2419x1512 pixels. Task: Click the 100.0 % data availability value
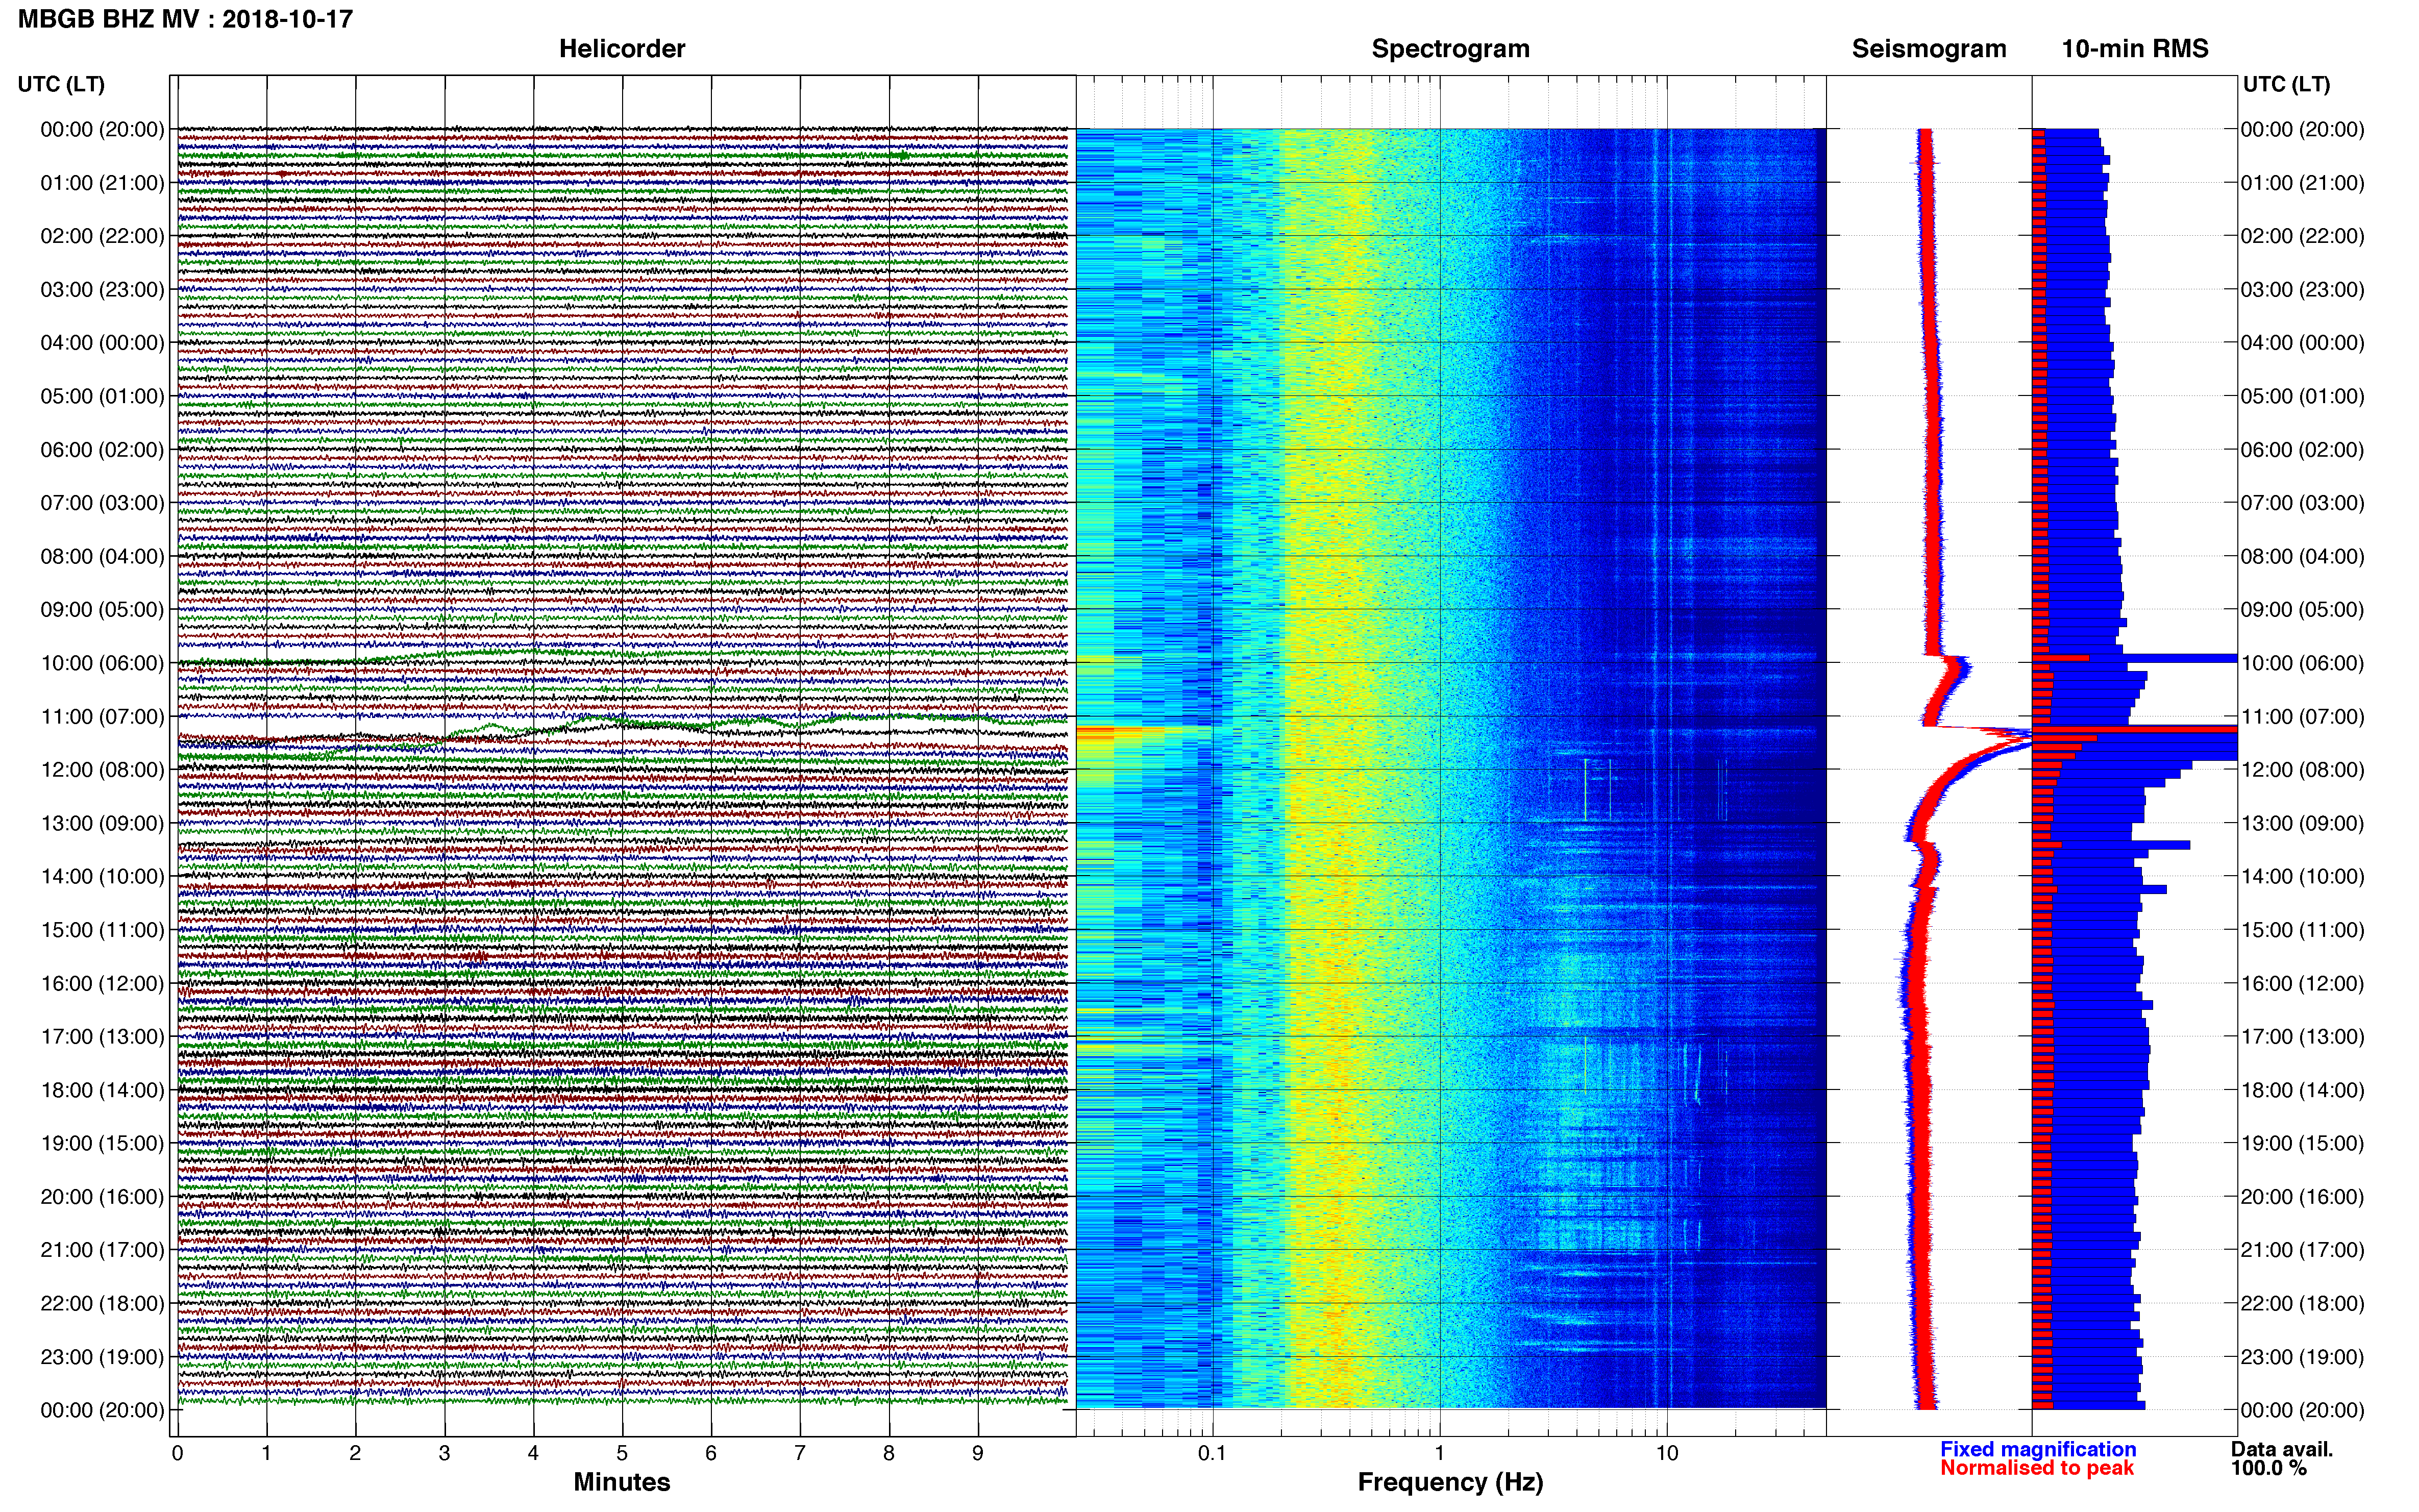(2269, 1468)
